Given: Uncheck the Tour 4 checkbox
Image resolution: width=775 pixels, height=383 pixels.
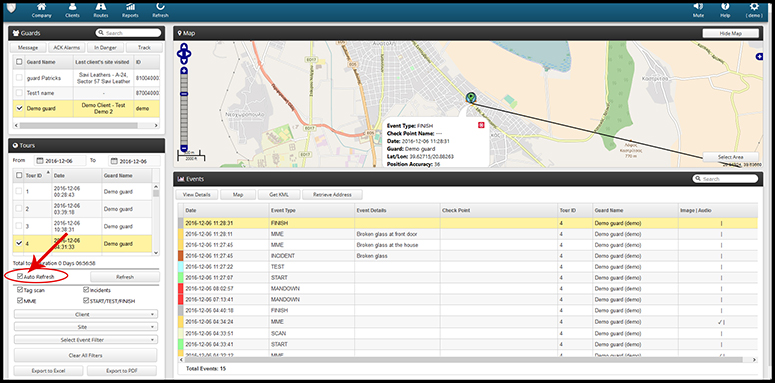Looking at the screenshot, I should [x=19, y=243].
